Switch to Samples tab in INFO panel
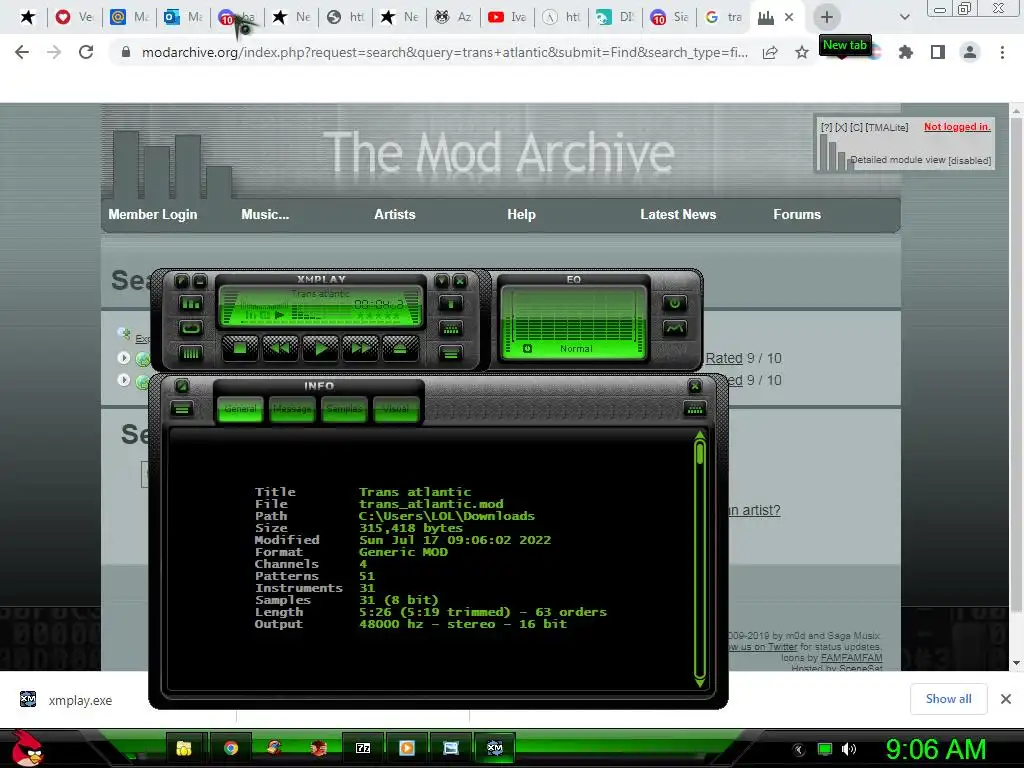 [x=344, y=409]
